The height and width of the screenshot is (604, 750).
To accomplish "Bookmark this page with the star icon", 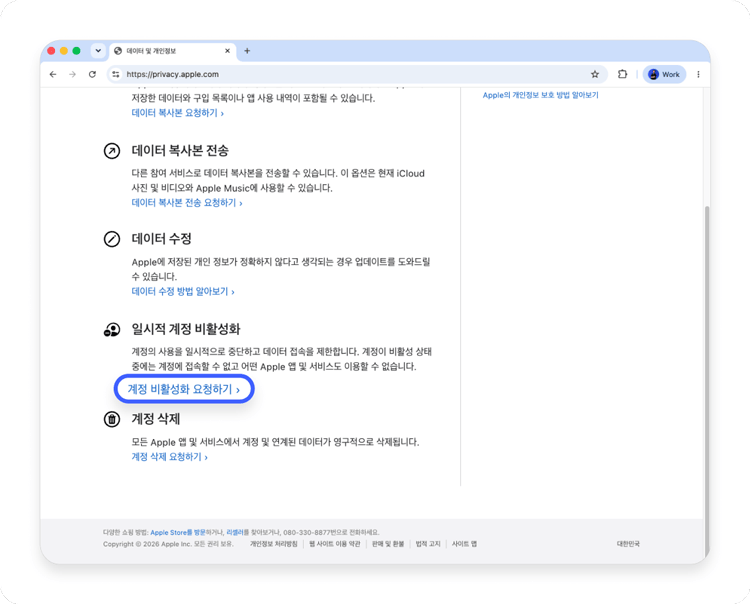I will tap(595, 74).
